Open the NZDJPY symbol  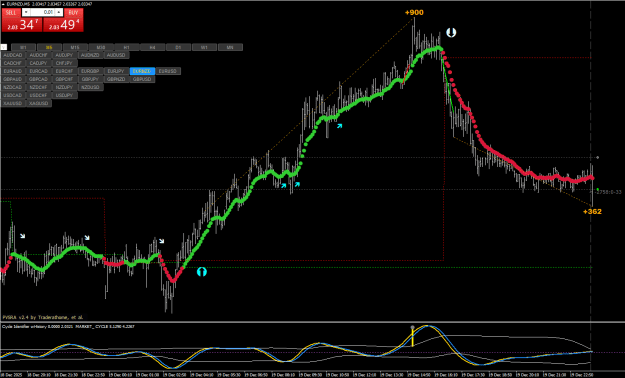65,87
